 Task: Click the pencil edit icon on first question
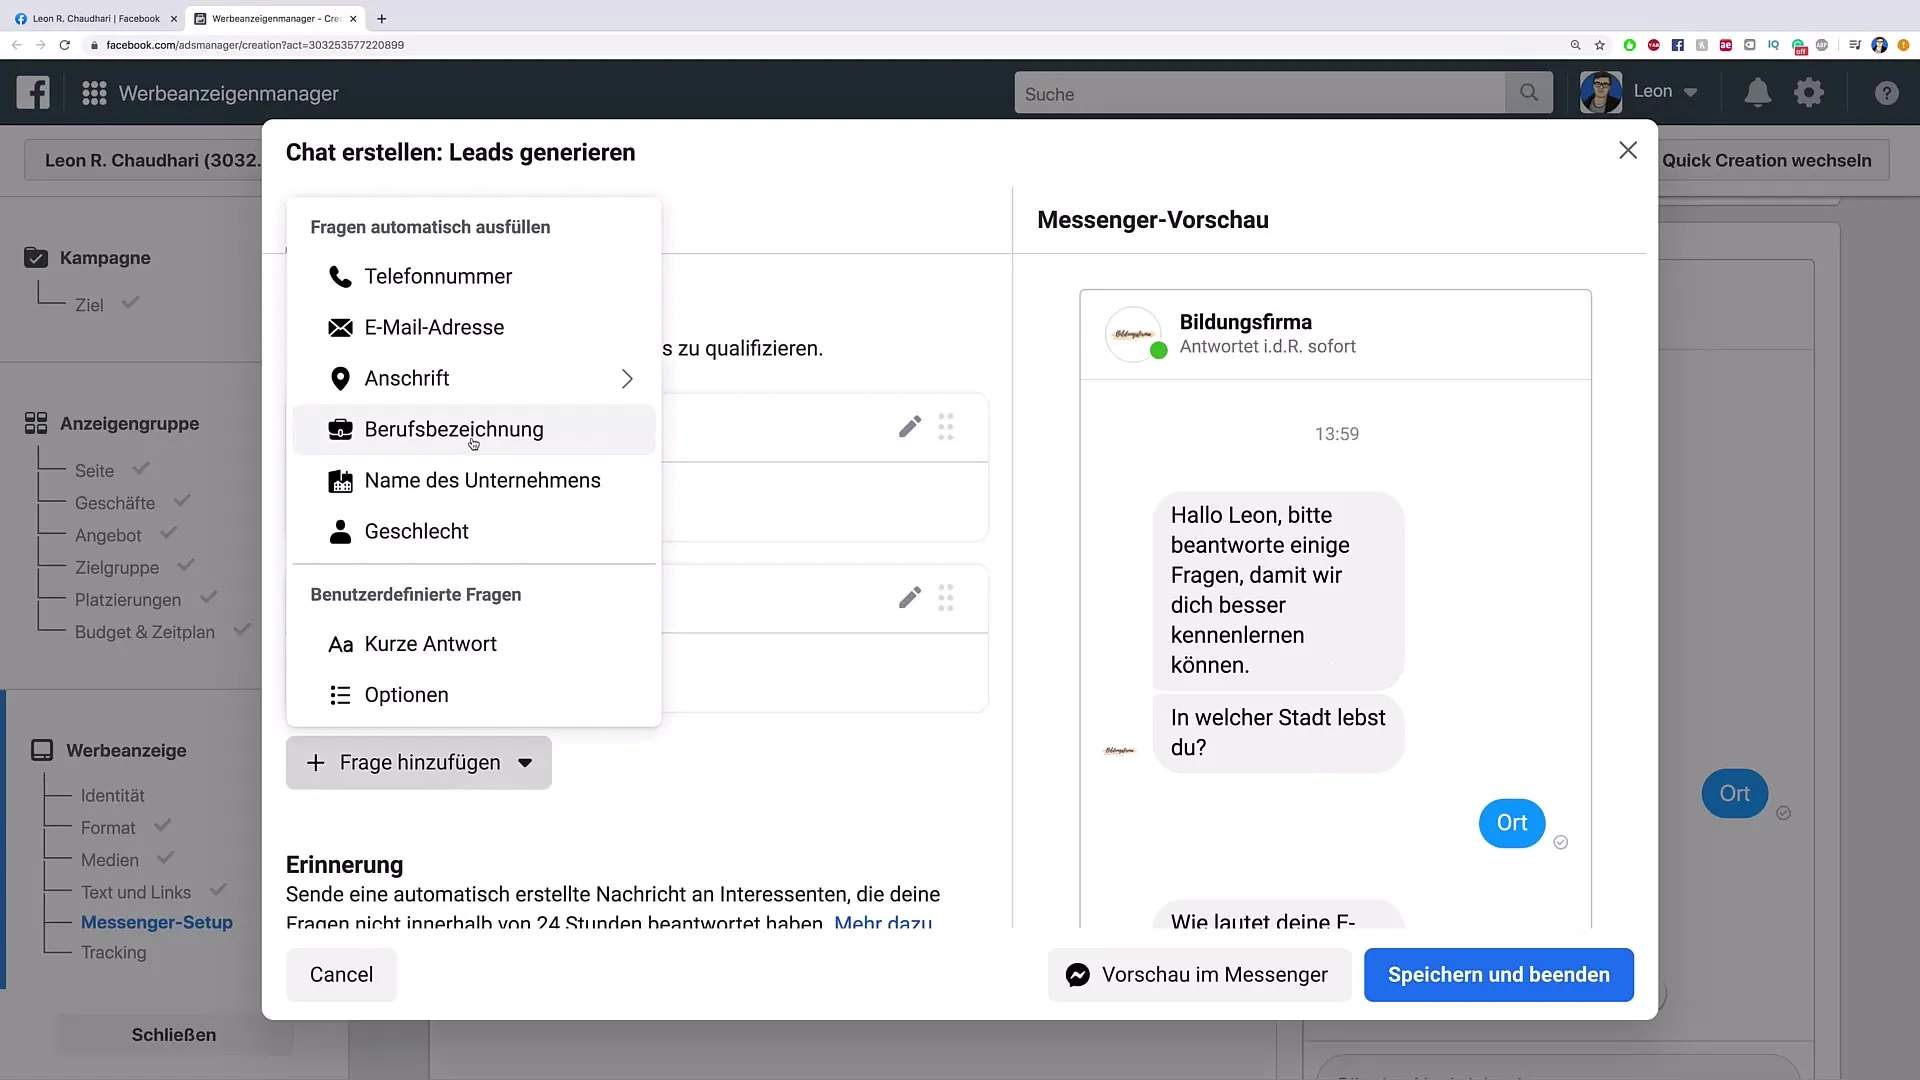tap(909, 427)
